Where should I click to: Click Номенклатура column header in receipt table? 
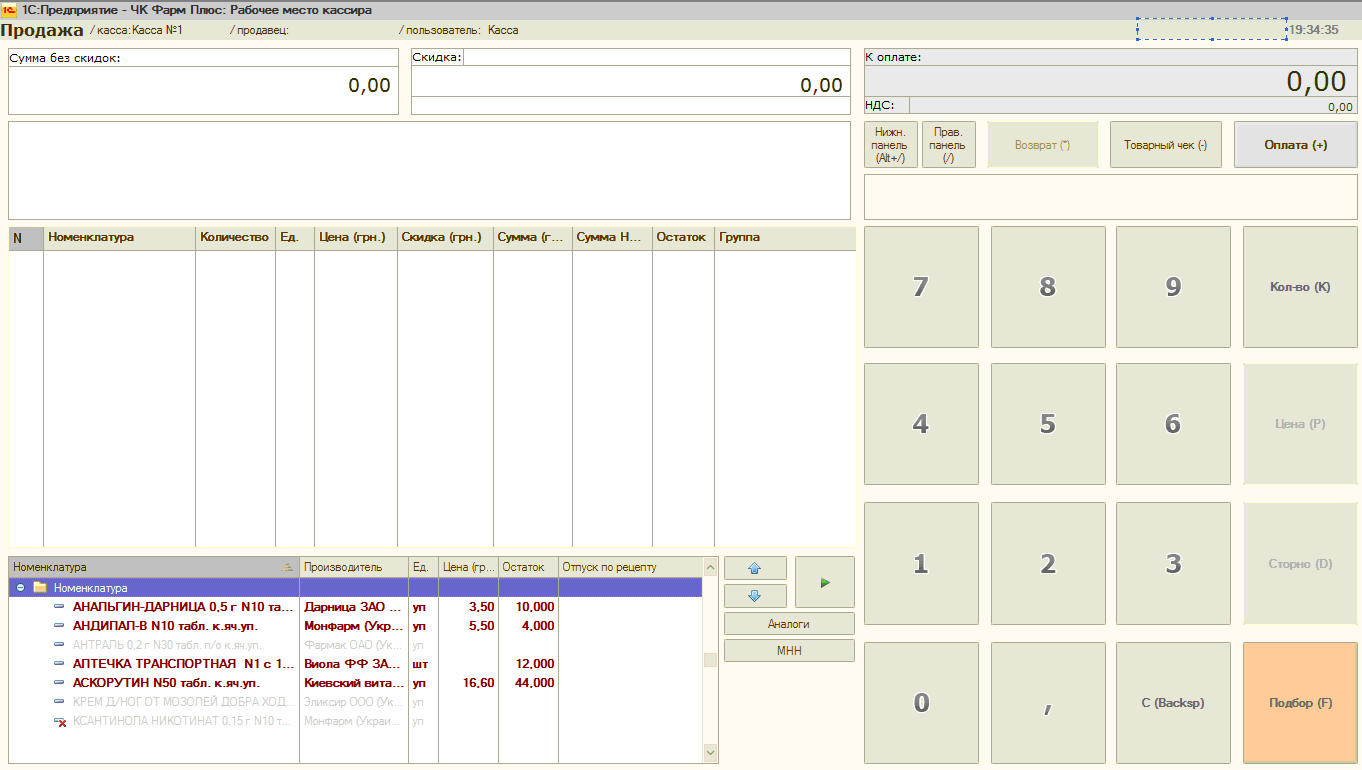point(119,238)
